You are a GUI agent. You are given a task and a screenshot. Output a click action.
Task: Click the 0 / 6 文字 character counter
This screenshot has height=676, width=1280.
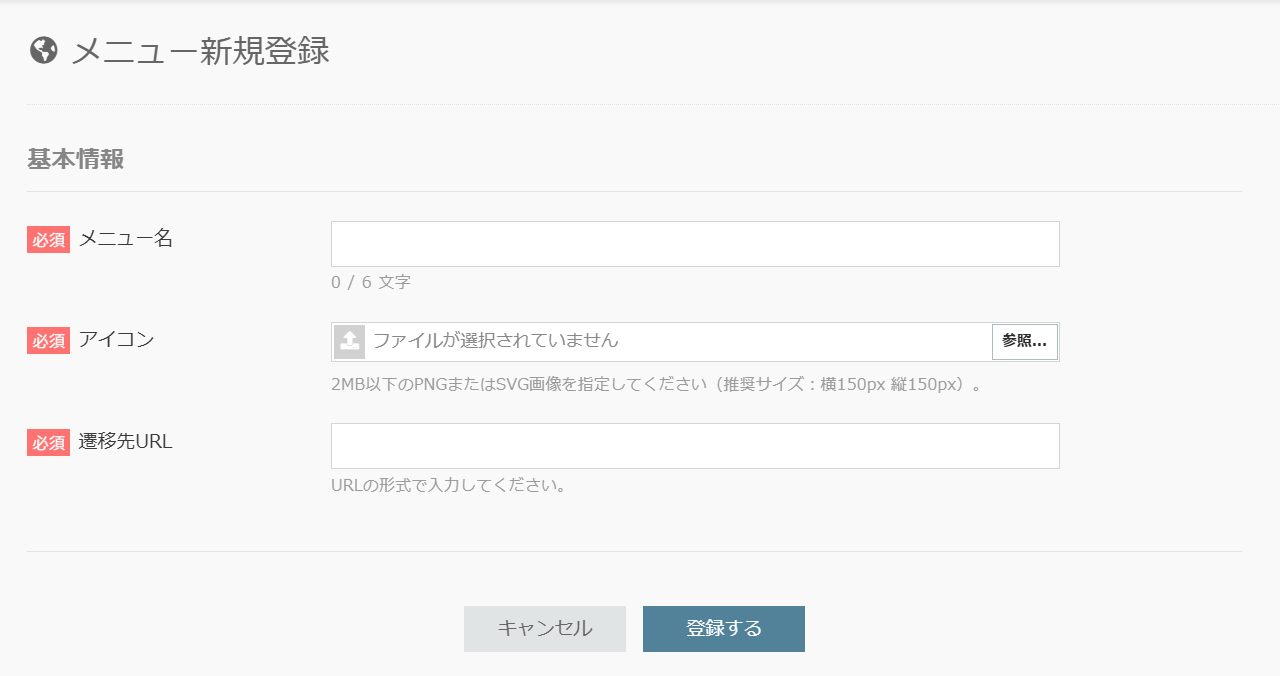[370, 282]
